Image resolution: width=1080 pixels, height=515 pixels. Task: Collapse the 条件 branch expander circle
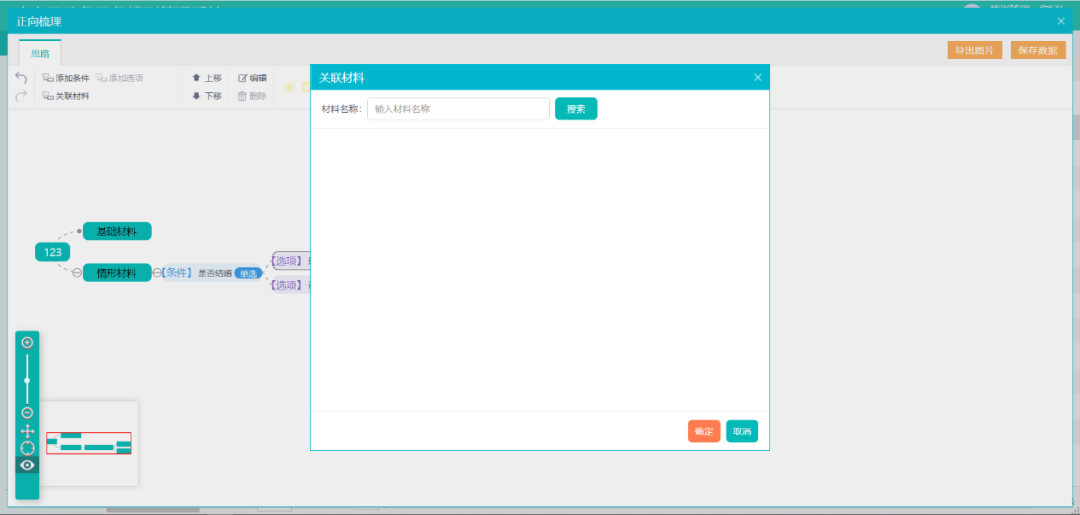pos(157,273)
